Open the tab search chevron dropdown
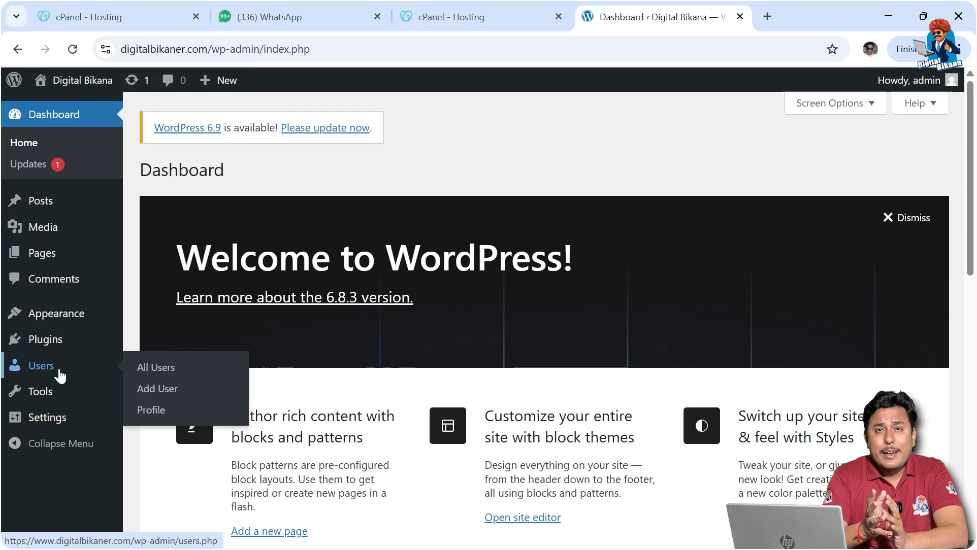Viewport: 977px width, 550px height. tap(16, 17)
